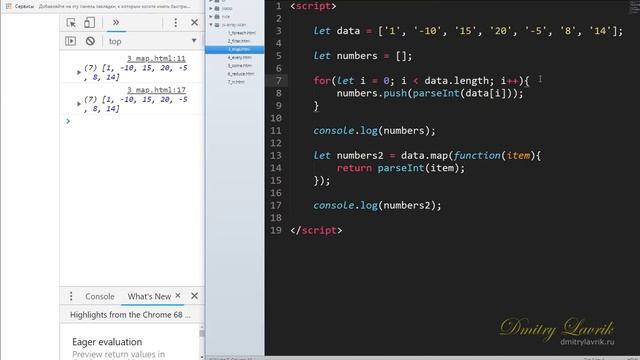This screenshot has width=640, height=360.
Task: Close the DevTools panel
Action: (x=194, y=22)
